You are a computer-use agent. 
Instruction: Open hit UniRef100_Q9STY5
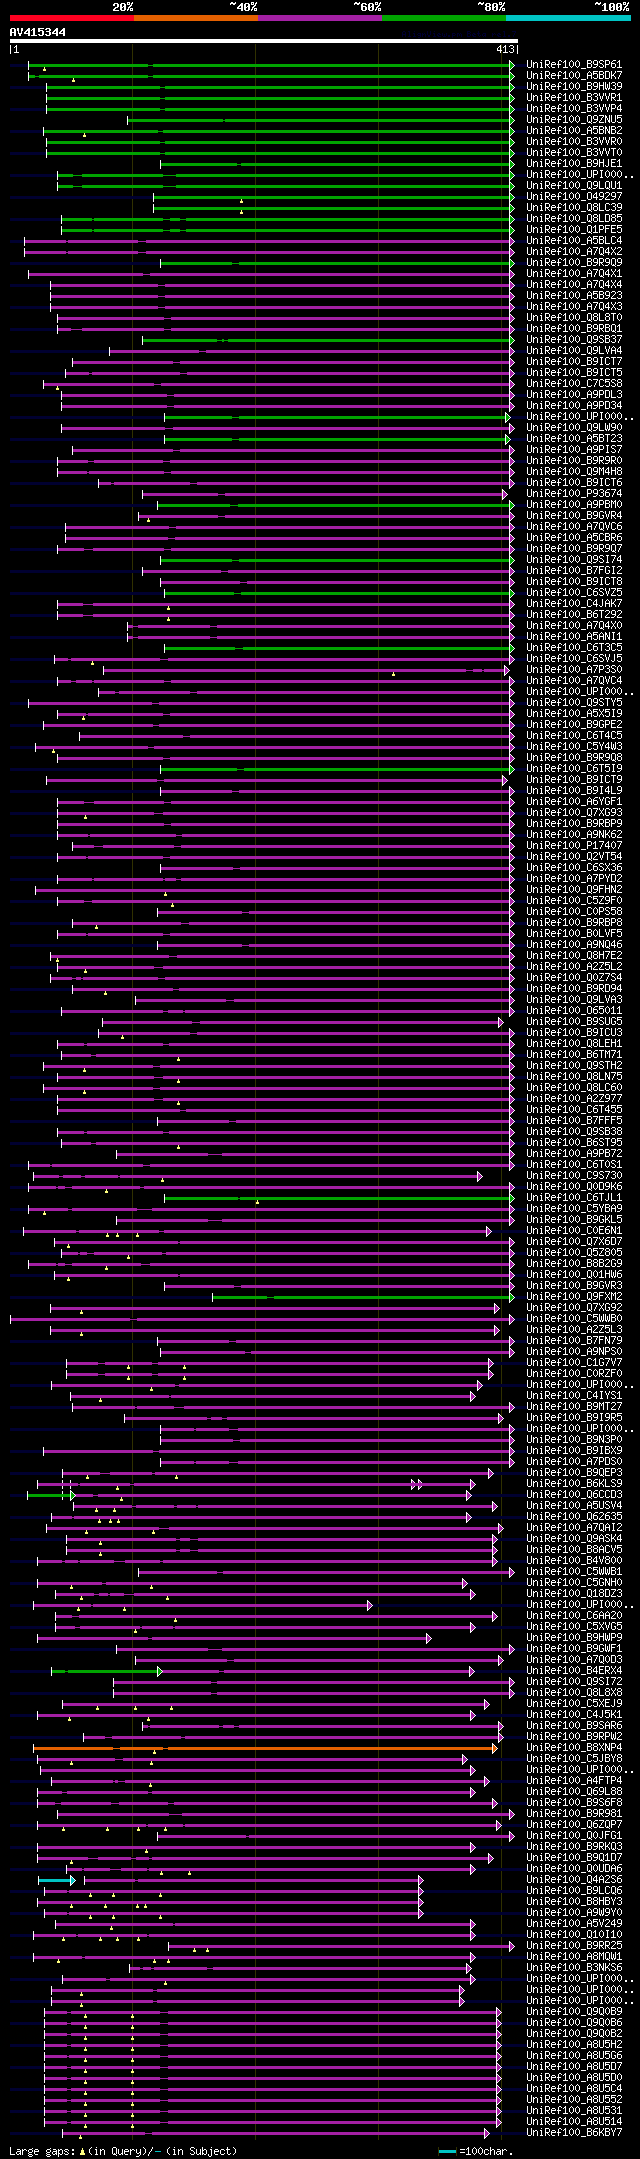coord(574,703)
